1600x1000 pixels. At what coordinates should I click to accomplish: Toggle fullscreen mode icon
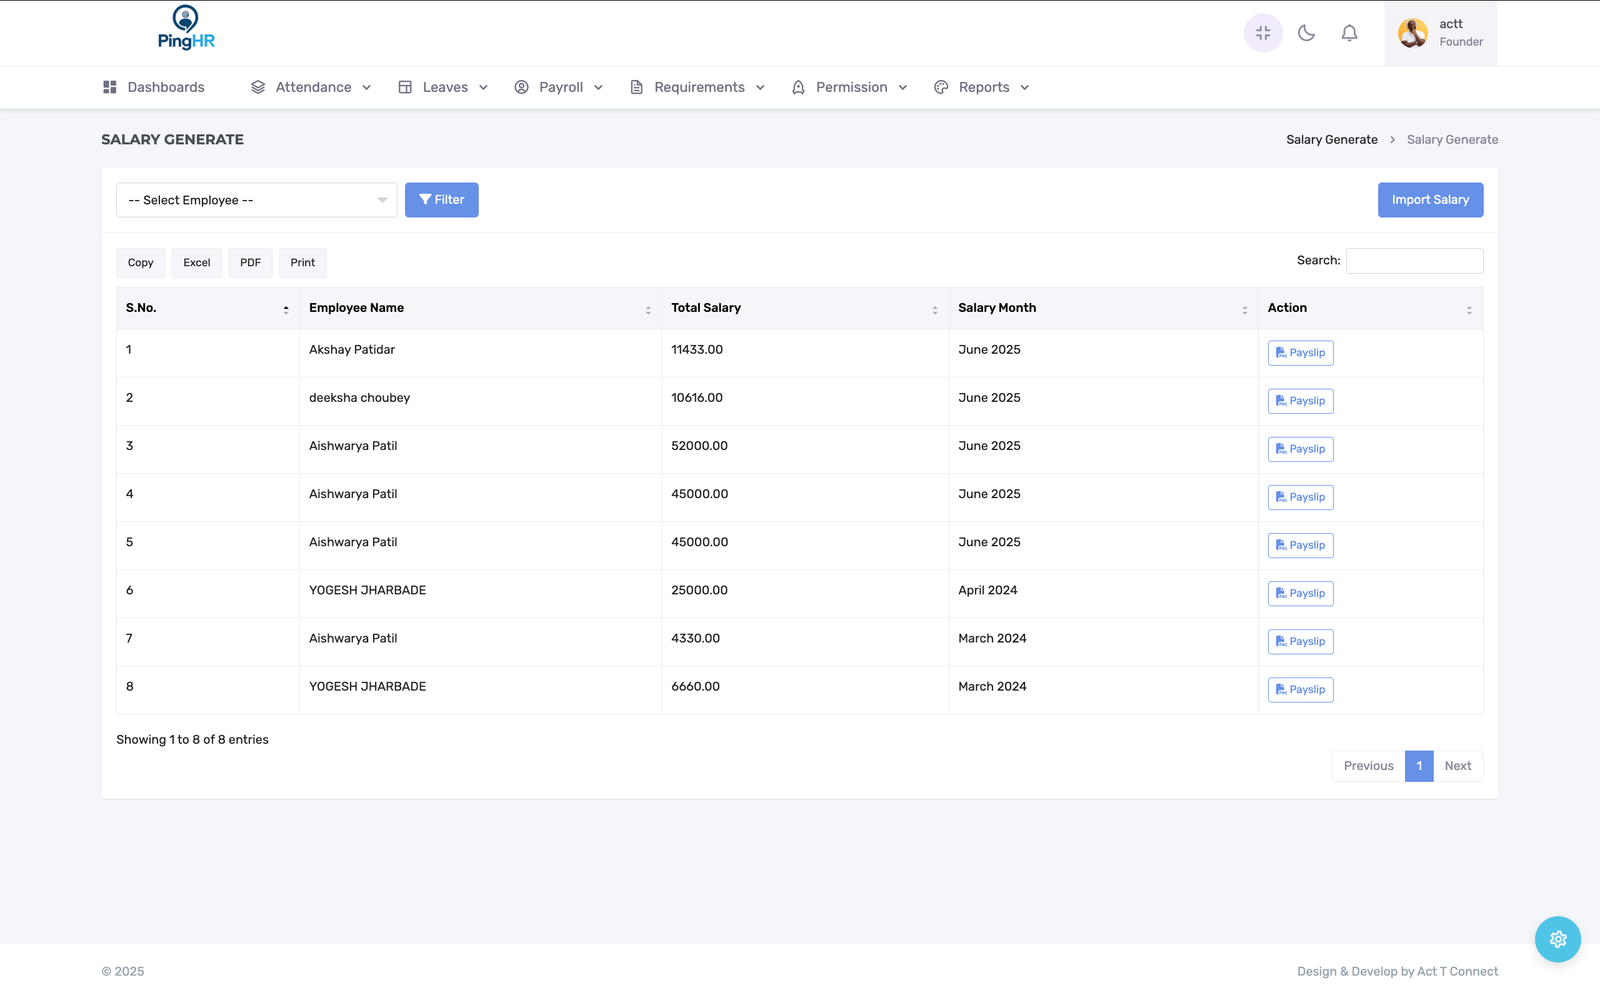point(1263,33)
